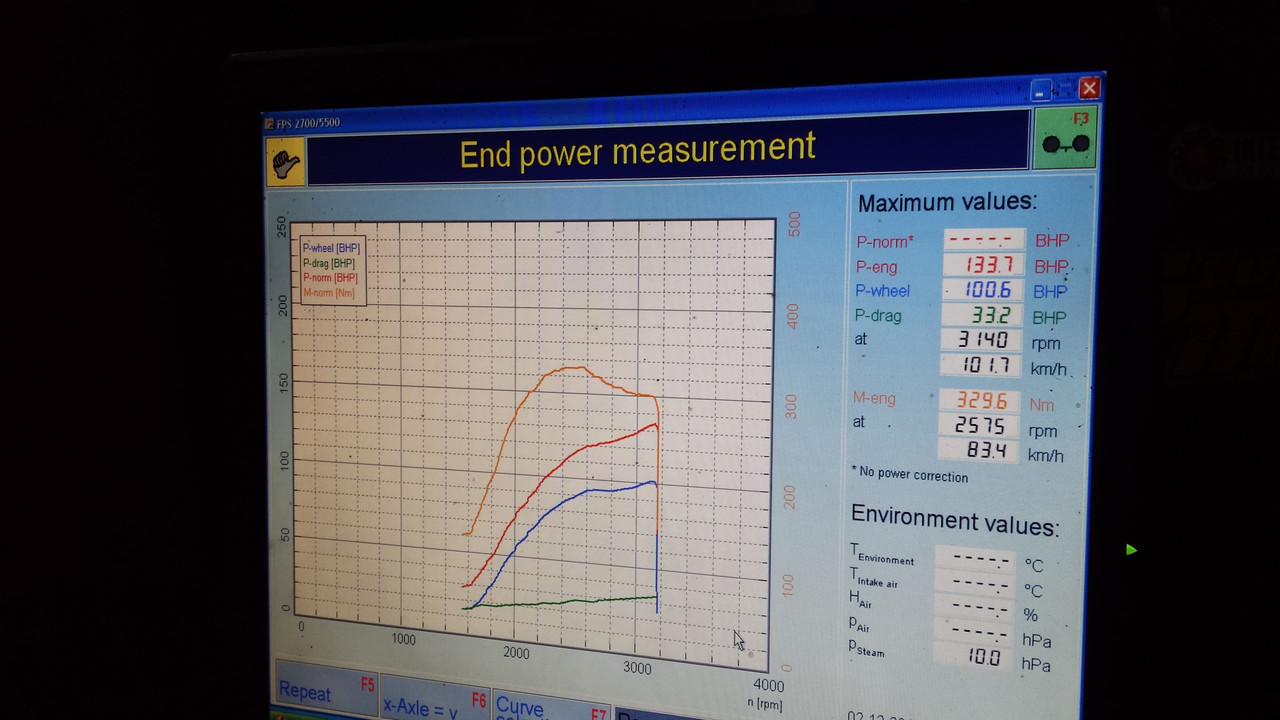
Task: Click the green F3 roller icon
Action: point(1064,137)
